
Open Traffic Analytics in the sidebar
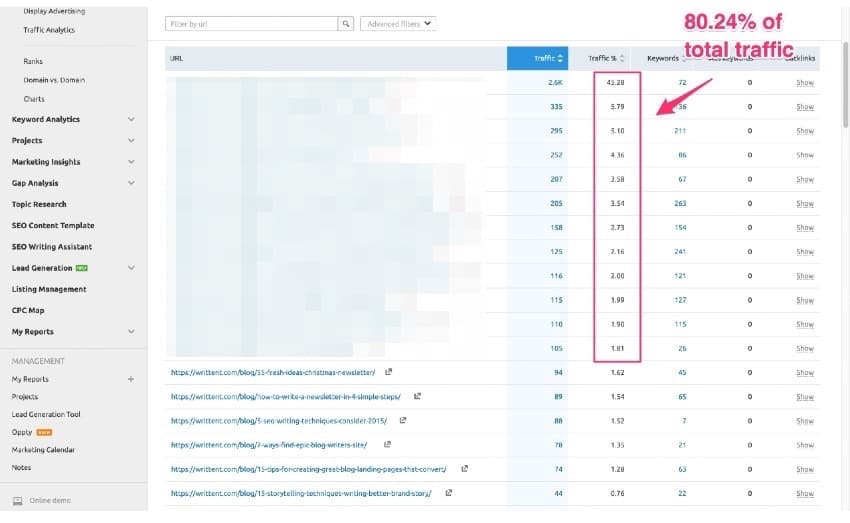click(49, 30)
